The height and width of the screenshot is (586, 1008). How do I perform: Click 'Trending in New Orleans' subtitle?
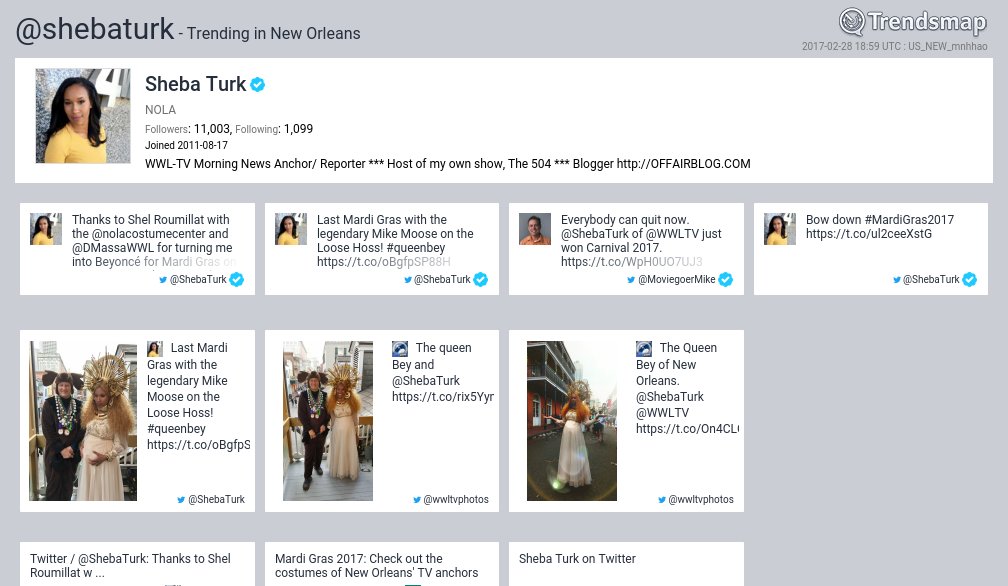coord(274,33)
